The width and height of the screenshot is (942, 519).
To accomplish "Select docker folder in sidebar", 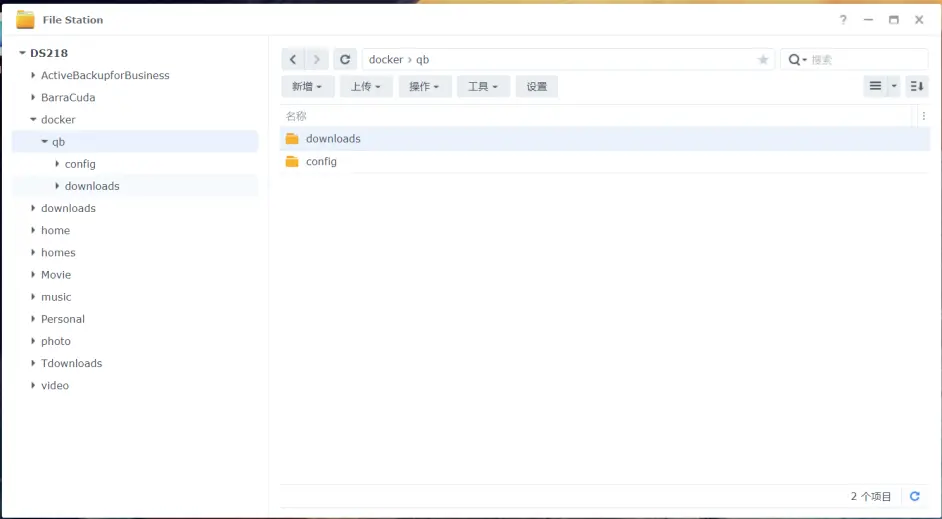I will pos(58,120).
